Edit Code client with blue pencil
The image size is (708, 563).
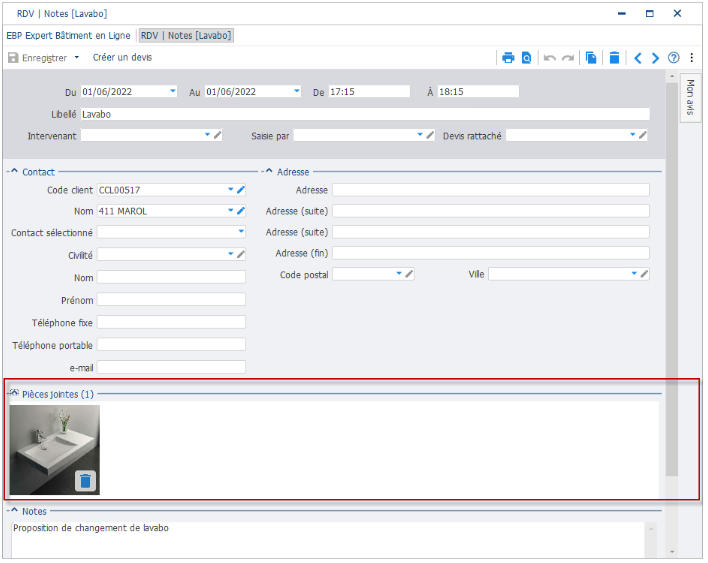click(x=241, y=190)
